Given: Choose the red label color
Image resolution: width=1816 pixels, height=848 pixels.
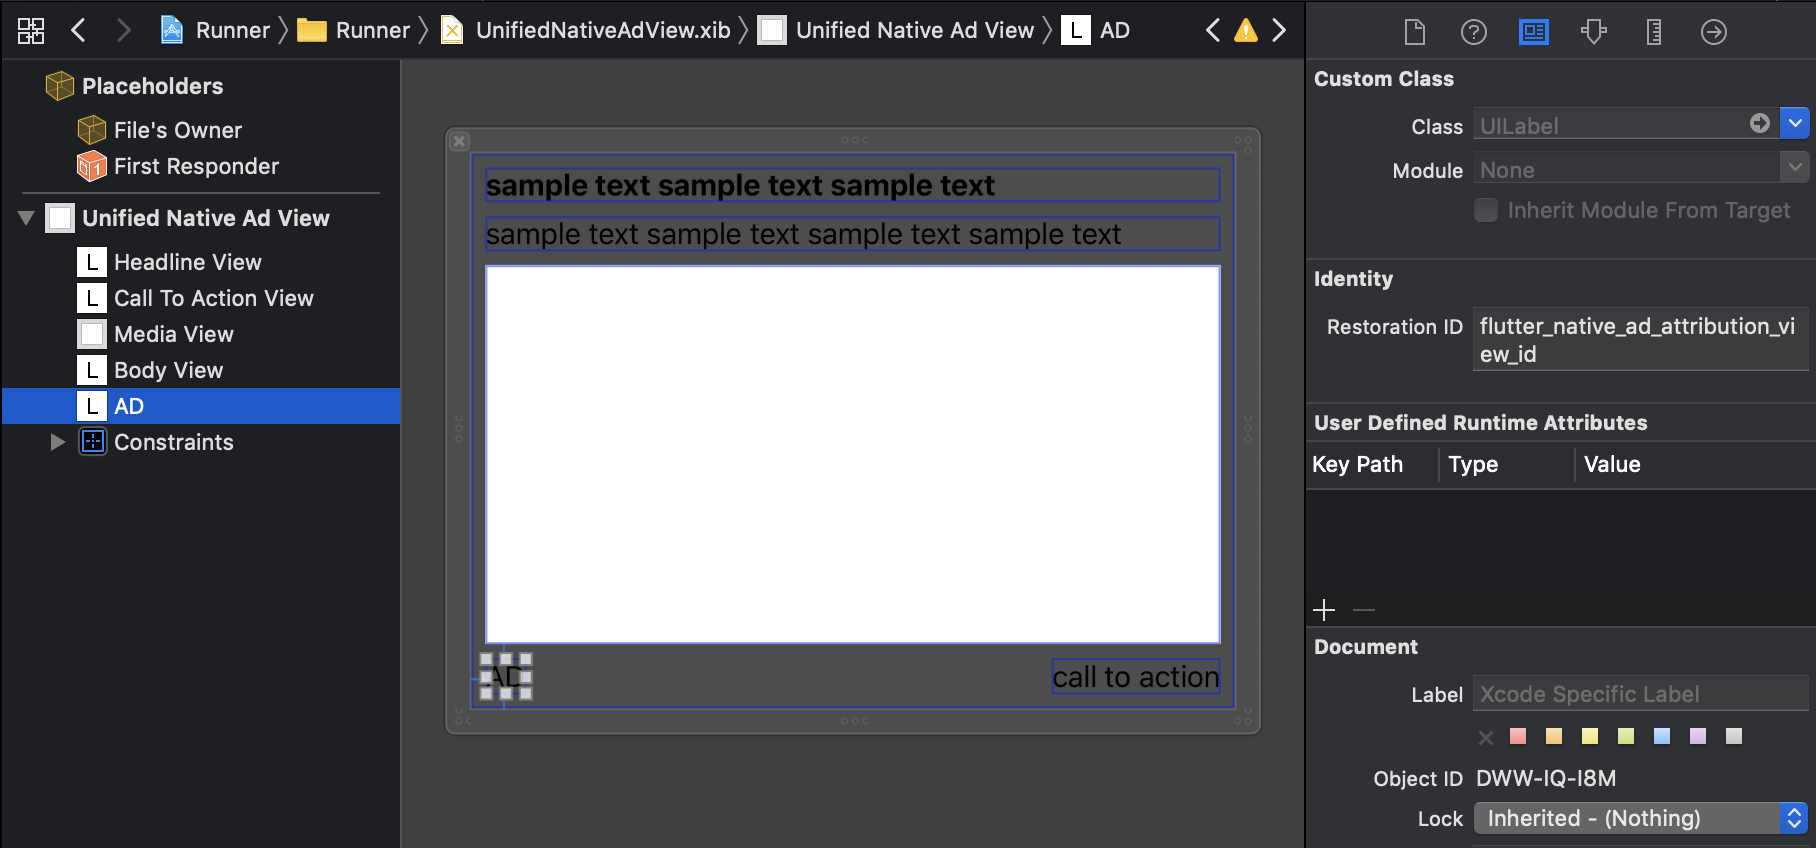Looking at the screenshot, I should point(1518,736).
